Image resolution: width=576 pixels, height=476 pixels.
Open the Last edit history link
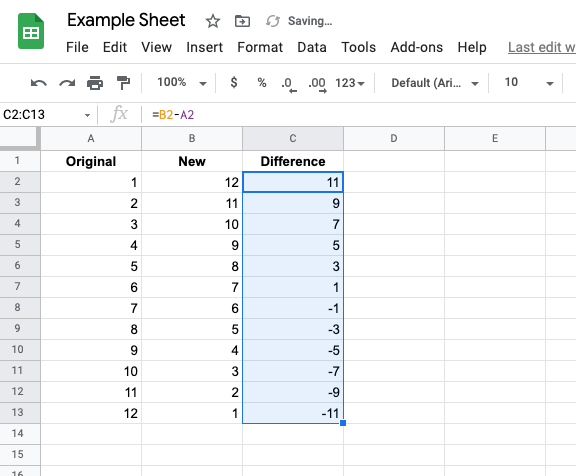tap(542, 47)
